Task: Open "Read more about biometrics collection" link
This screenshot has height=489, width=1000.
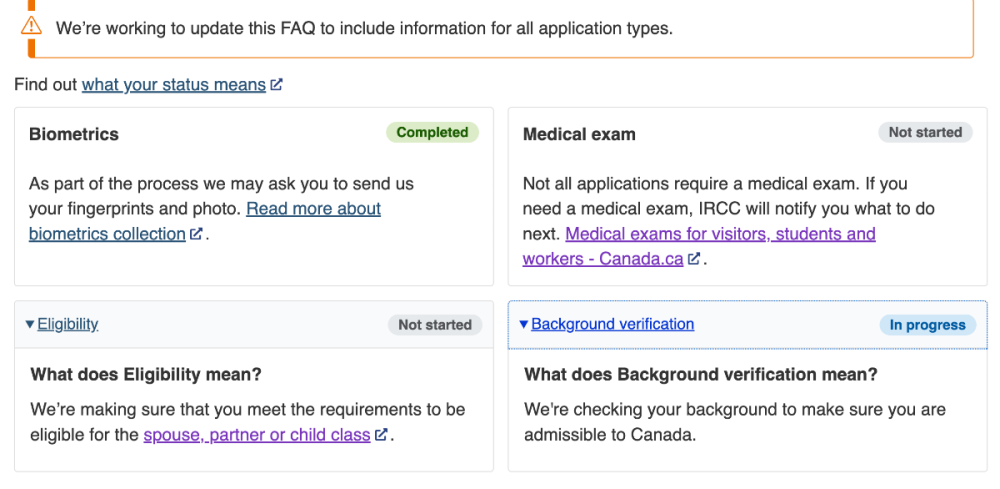Action: click(x=313, y=209)
